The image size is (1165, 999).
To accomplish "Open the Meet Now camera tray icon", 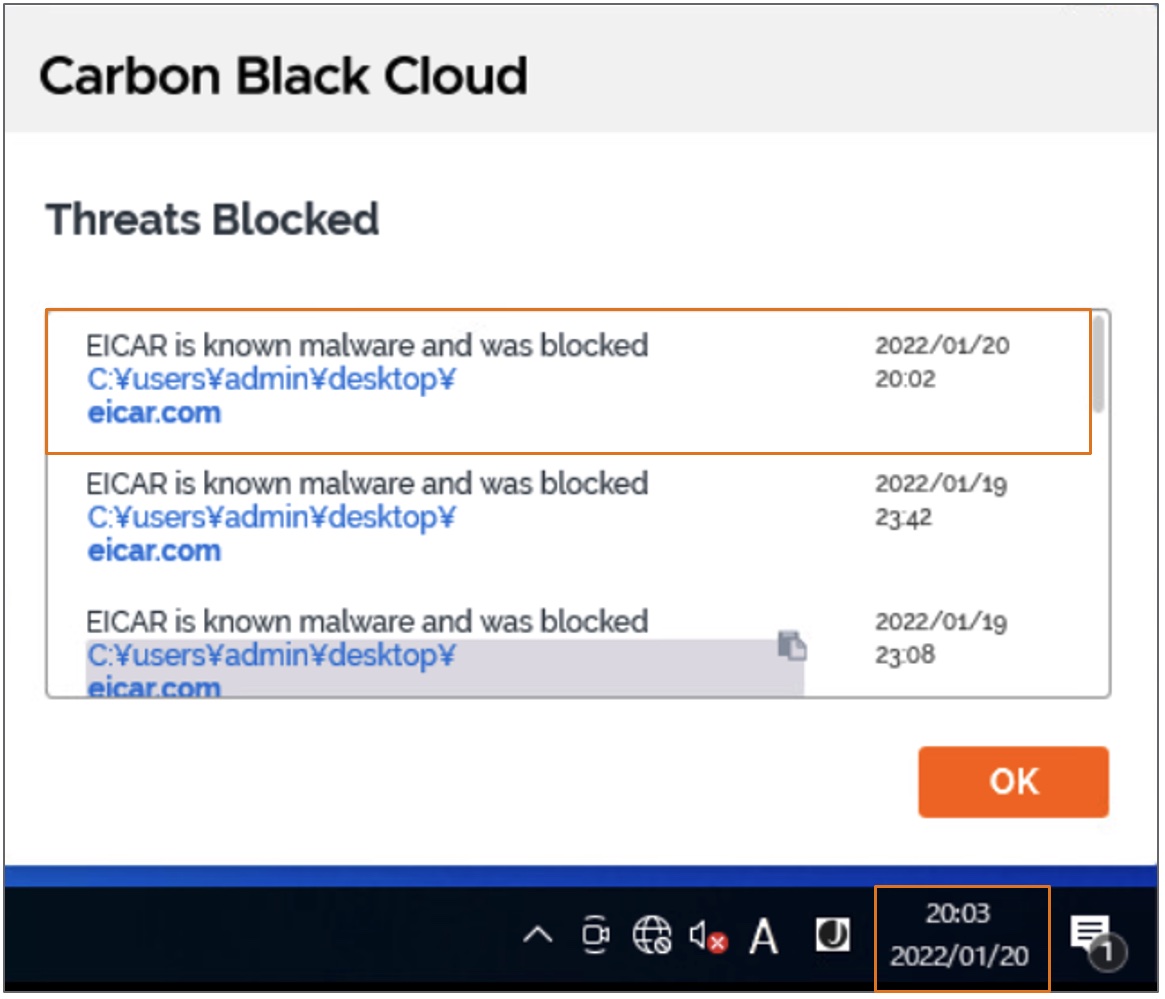I will coord(595,936).
